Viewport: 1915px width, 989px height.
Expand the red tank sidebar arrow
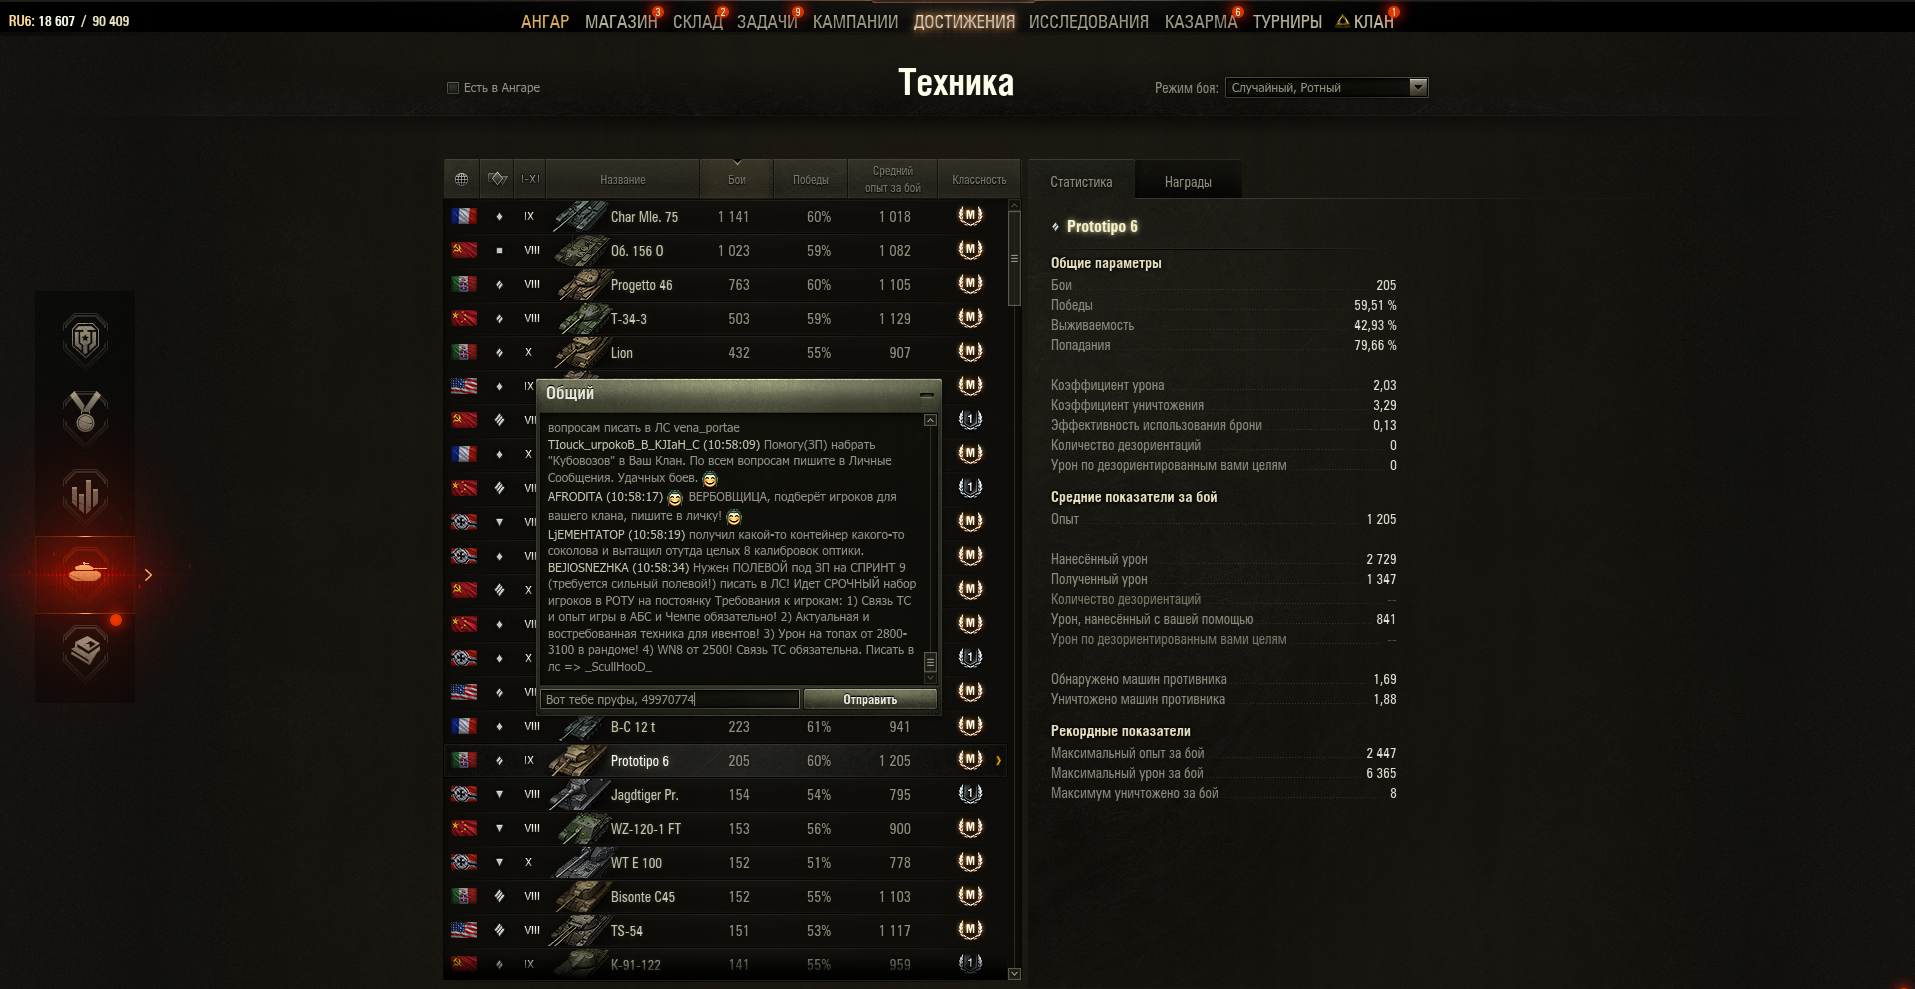(x=148, y=575)
